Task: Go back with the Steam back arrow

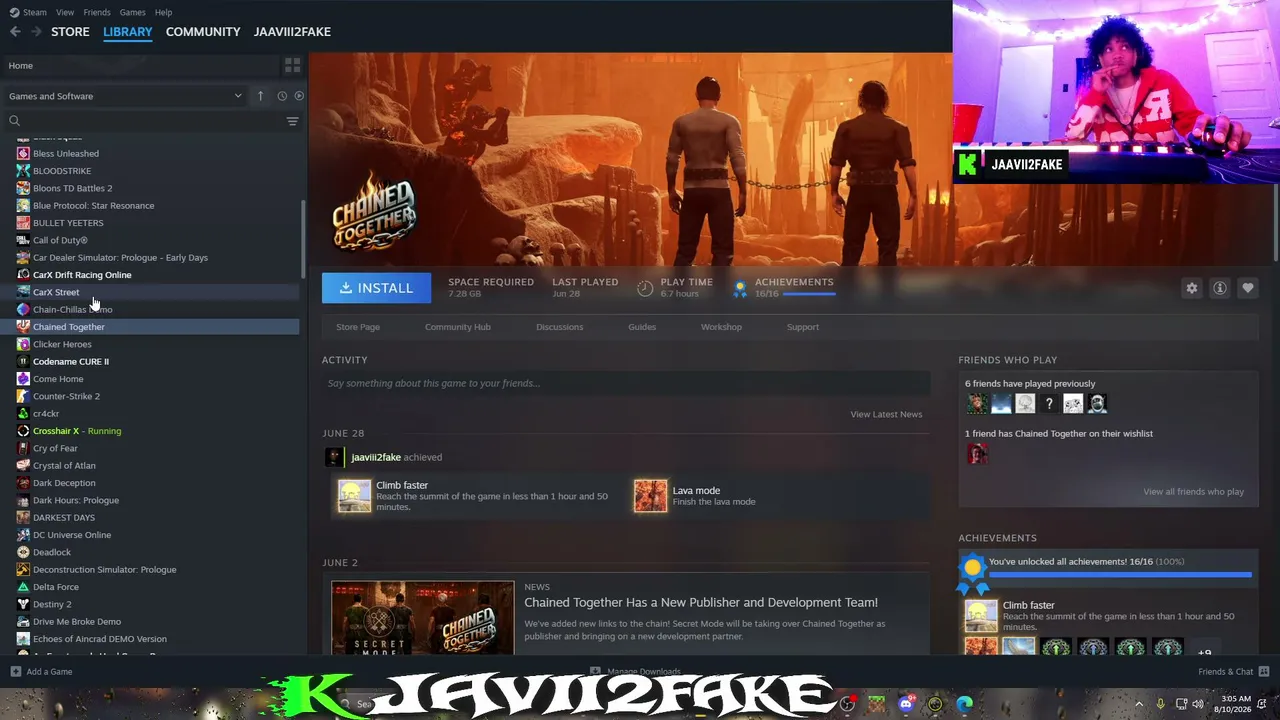Action: (x=15, y=32)
